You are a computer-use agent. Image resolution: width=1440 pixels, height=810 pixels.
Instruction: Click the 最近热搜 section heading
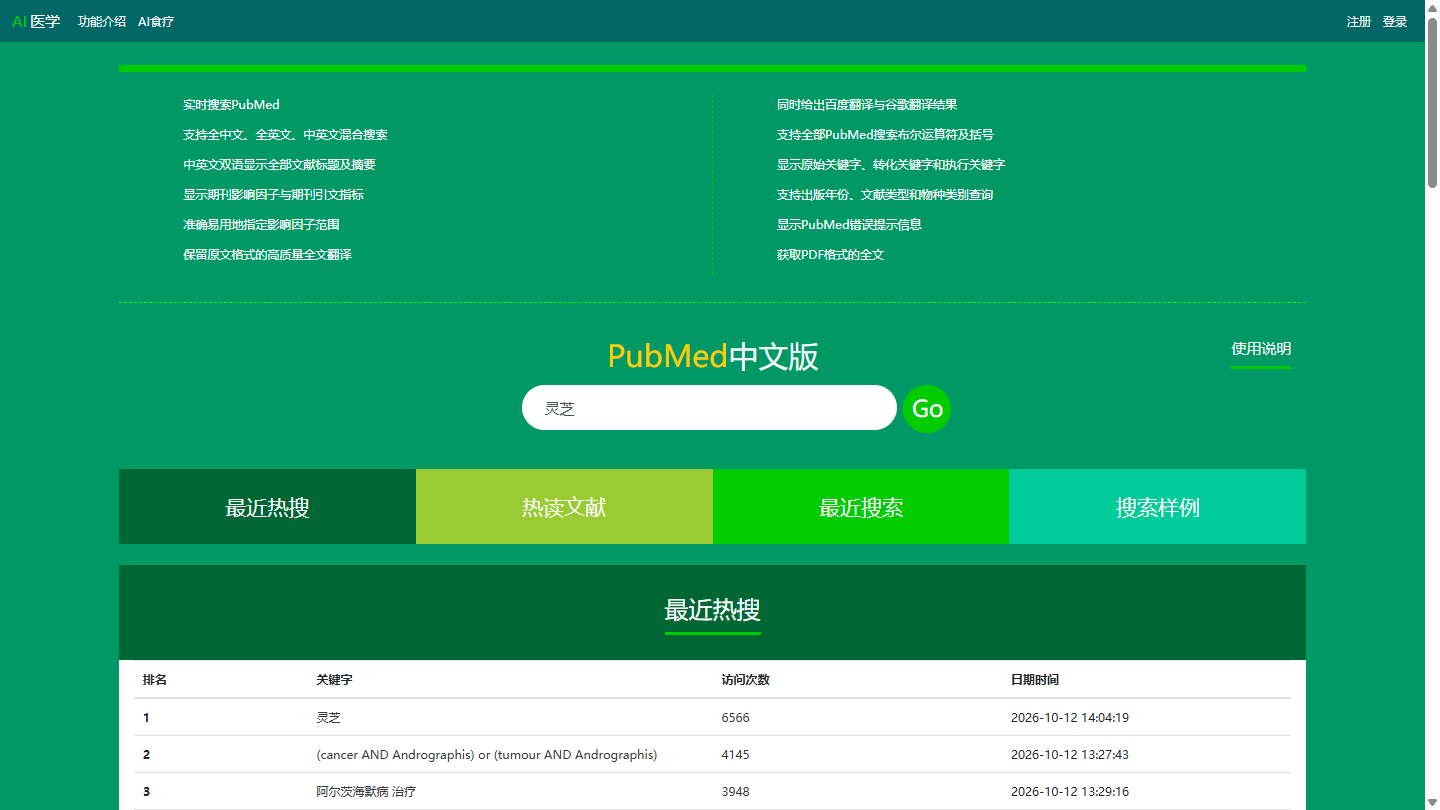(x=712, y=610)
